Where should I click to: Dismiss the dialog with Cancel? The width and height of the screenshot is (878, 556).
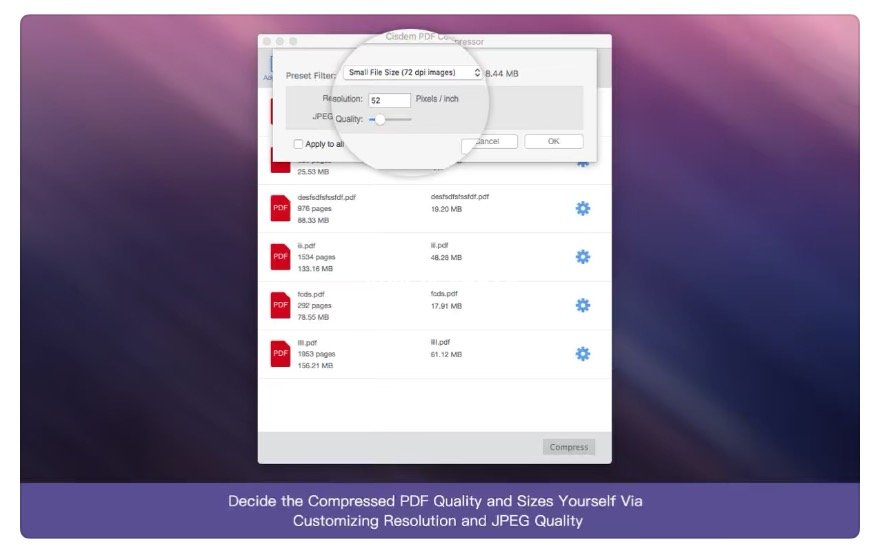click(x=489, y=141)
